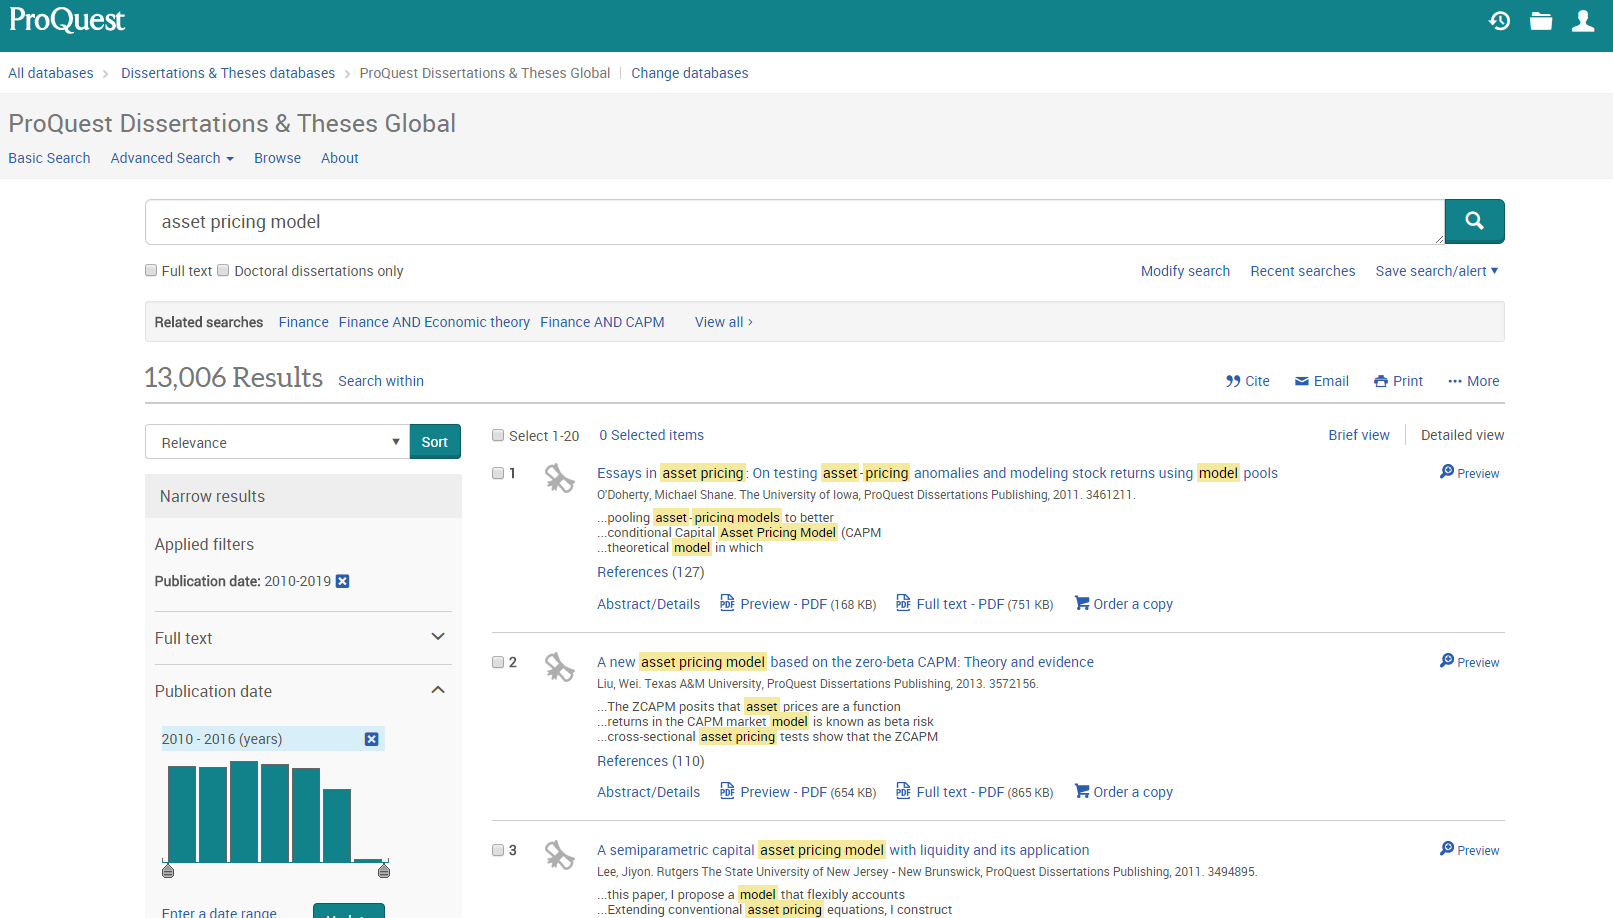The width and height of the screenshot is (1613, 918).
Task: Select result 3 checkbox
Action: click(x=498, y=850)
